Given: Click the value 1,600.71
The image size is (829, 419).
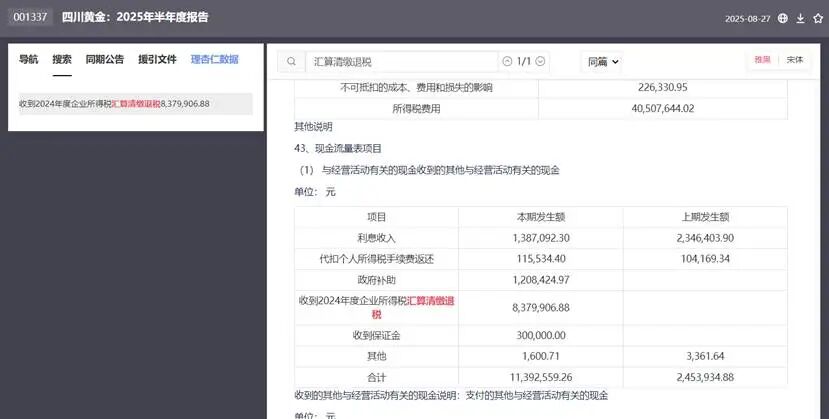Looking at the screenshot, I should coord(541,356).
